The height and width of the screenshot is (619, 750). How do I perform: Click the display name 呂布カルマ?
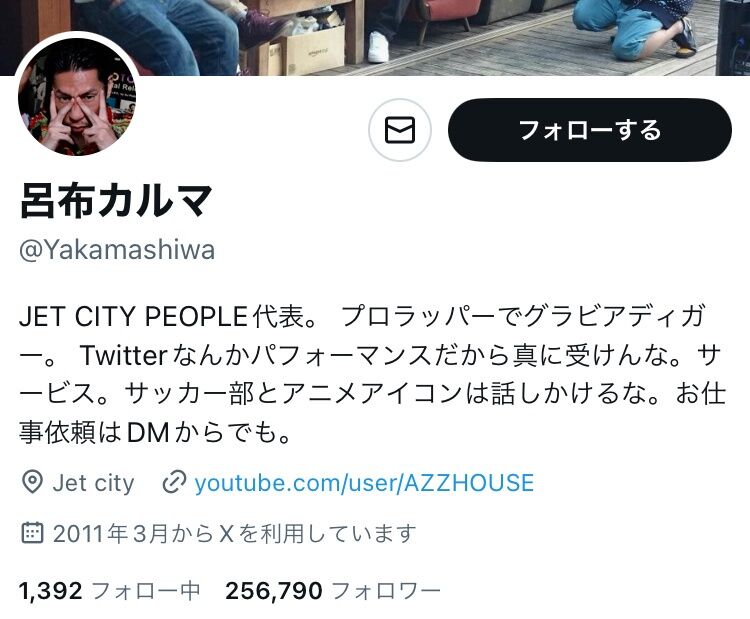(116, 200)
